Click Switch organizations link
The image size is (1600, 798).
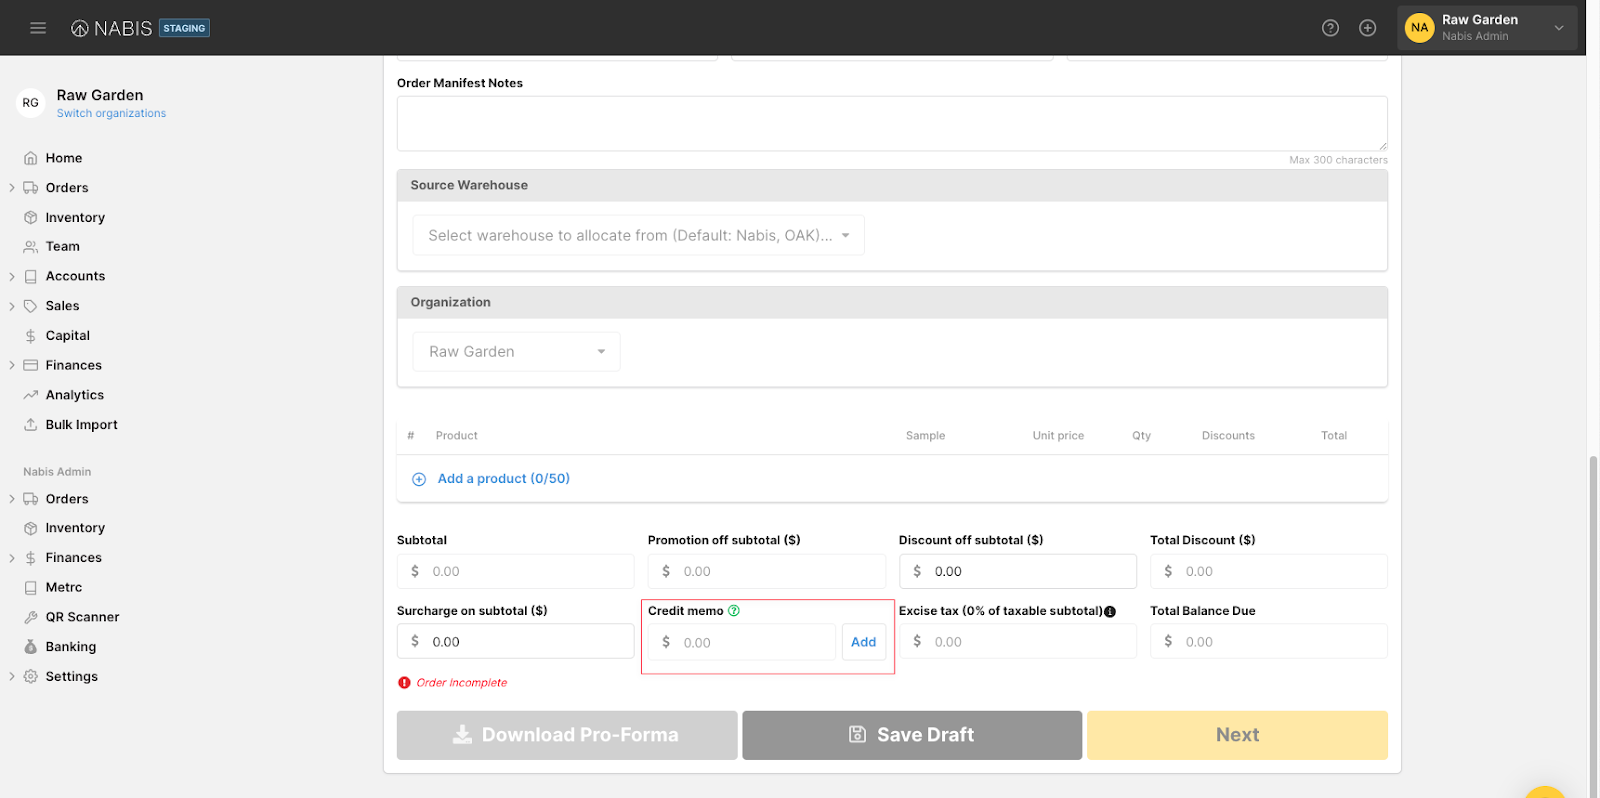tap(111, 114)
